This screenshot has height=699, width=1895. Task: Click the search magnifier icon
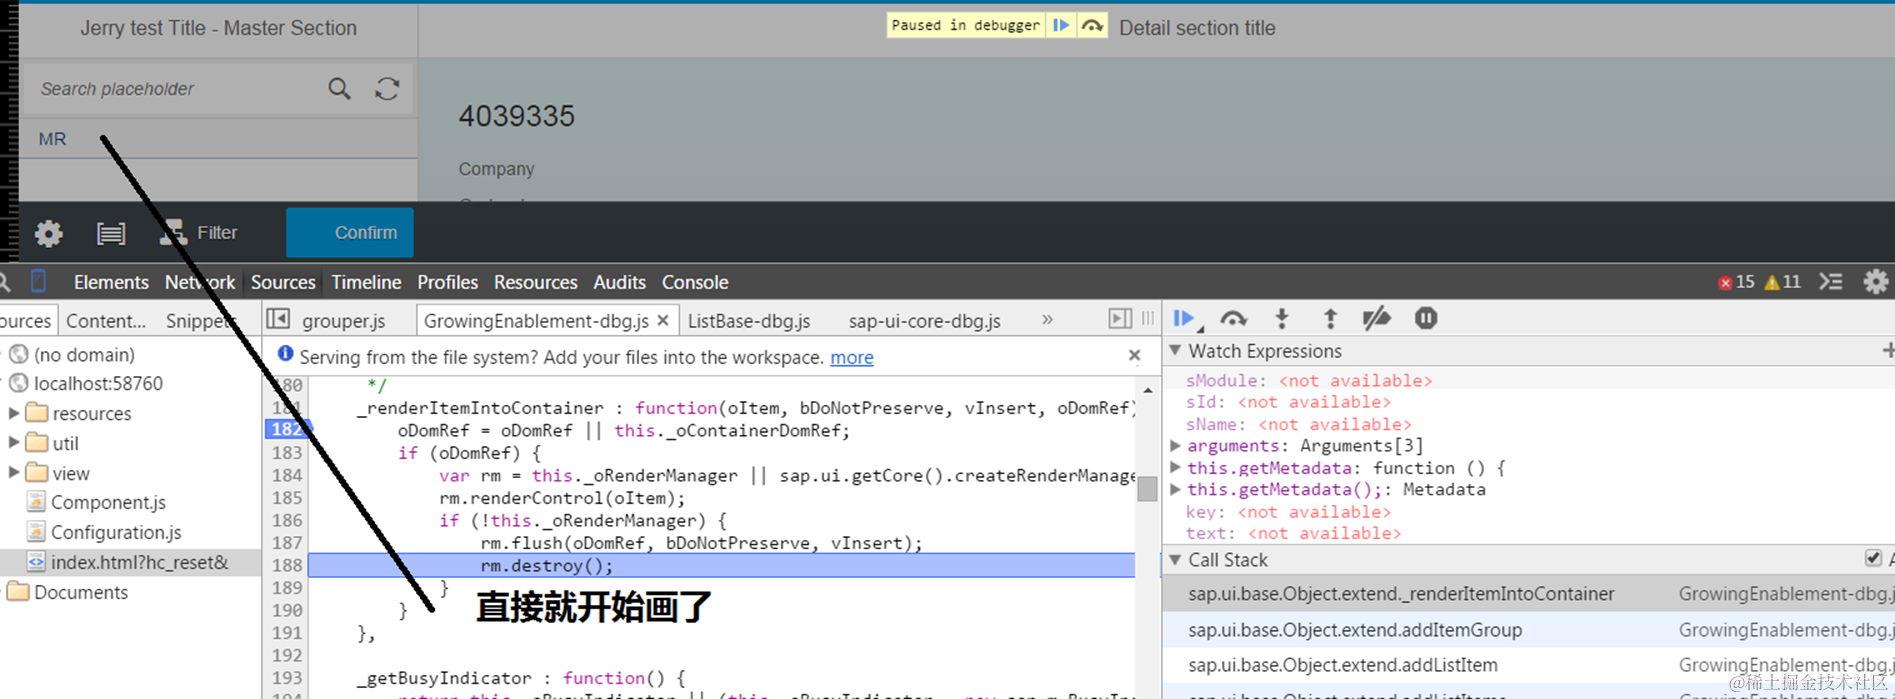pyautogui.click(x=340, y=89)
